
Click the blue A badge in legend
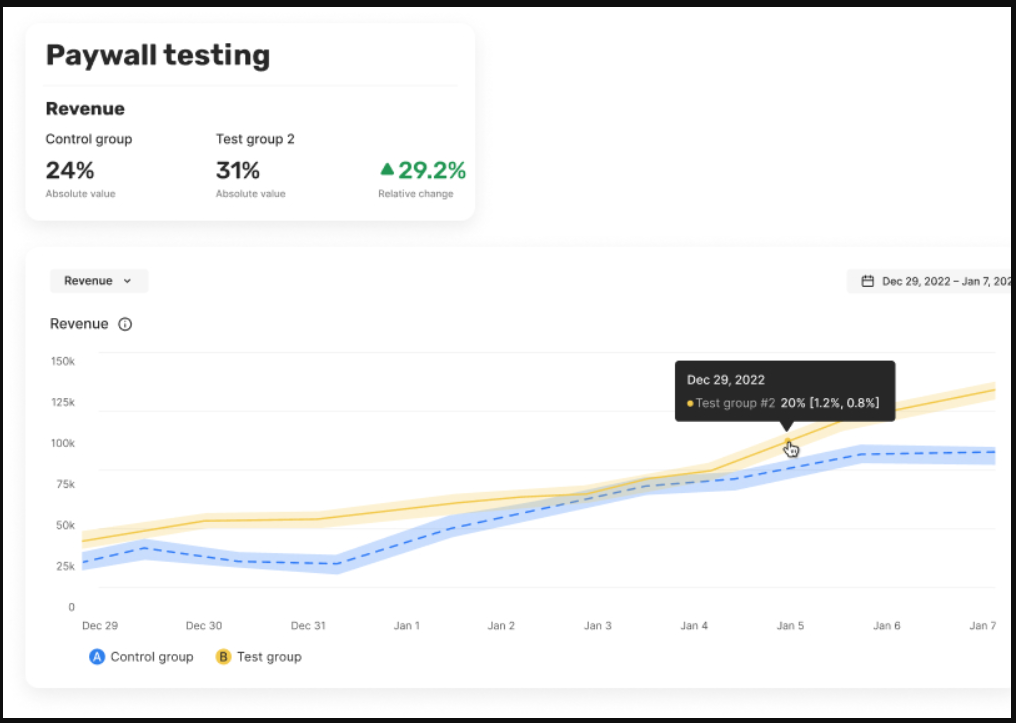point(97,657)
